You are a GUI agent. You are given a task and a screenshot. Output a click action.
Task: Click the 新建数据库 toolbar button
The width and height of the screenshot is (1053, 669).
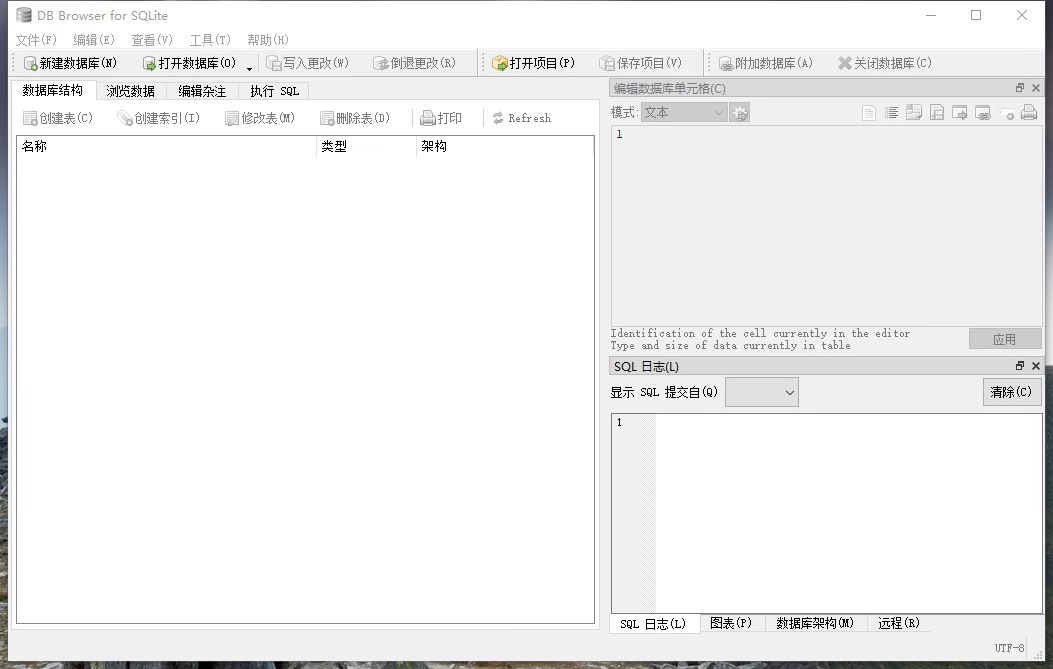(71, 63)
